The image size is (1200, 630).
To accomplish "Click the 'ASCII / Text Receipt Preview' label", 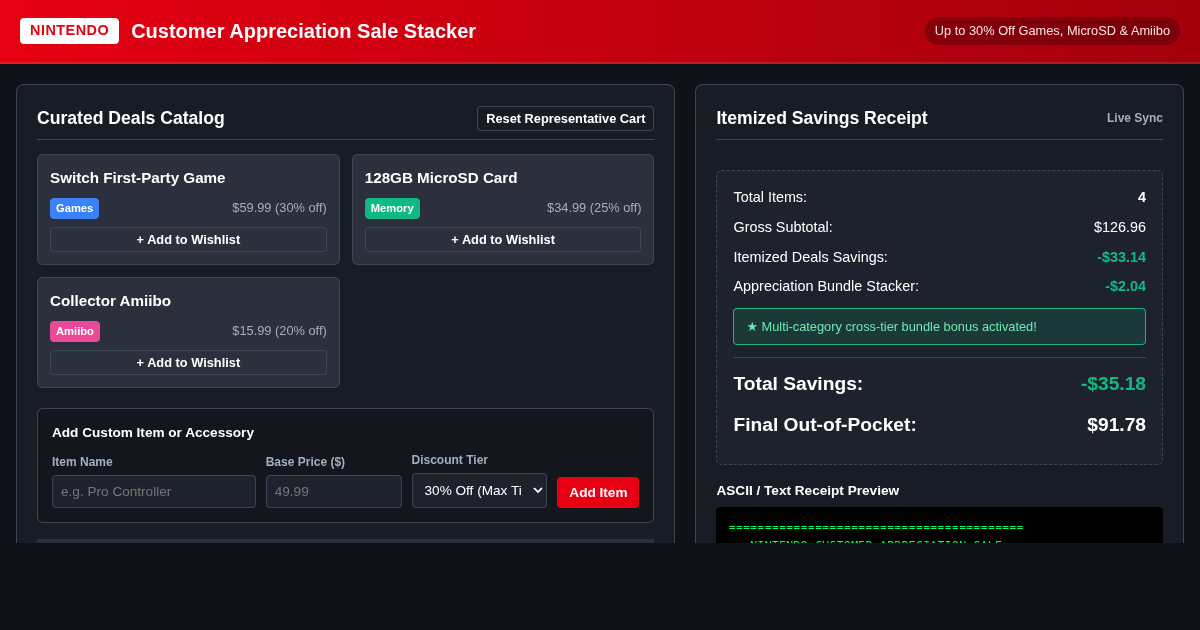I will click(808, 490).
